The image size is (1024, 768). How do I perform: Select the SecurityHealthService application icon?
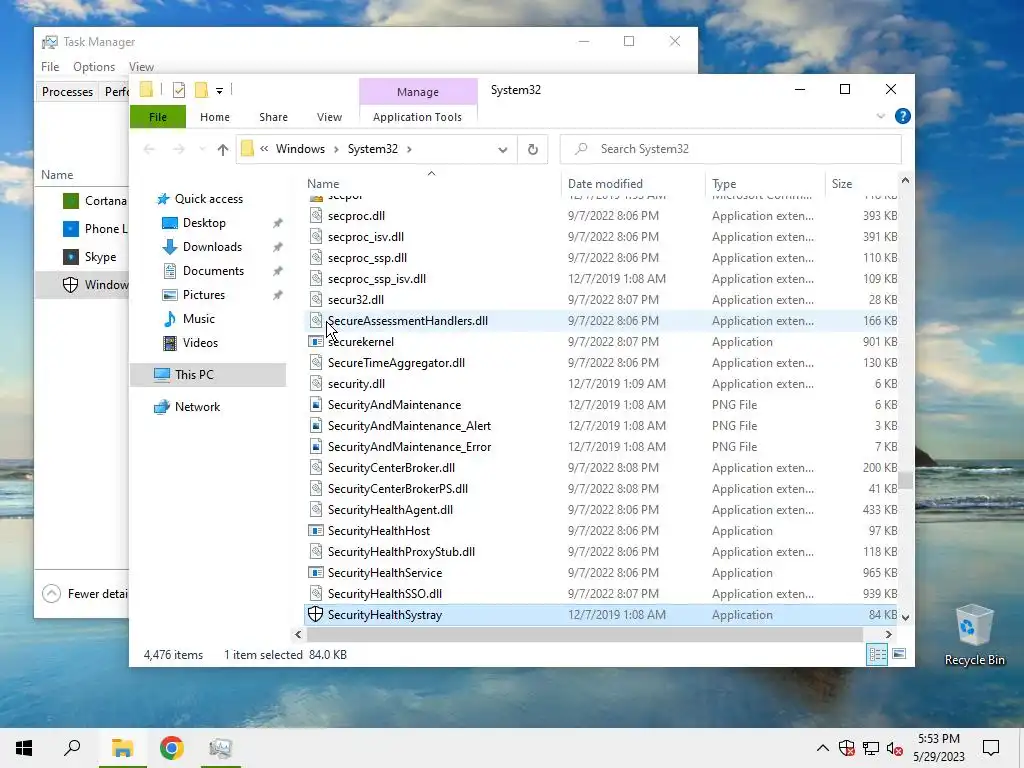point(316,573)
